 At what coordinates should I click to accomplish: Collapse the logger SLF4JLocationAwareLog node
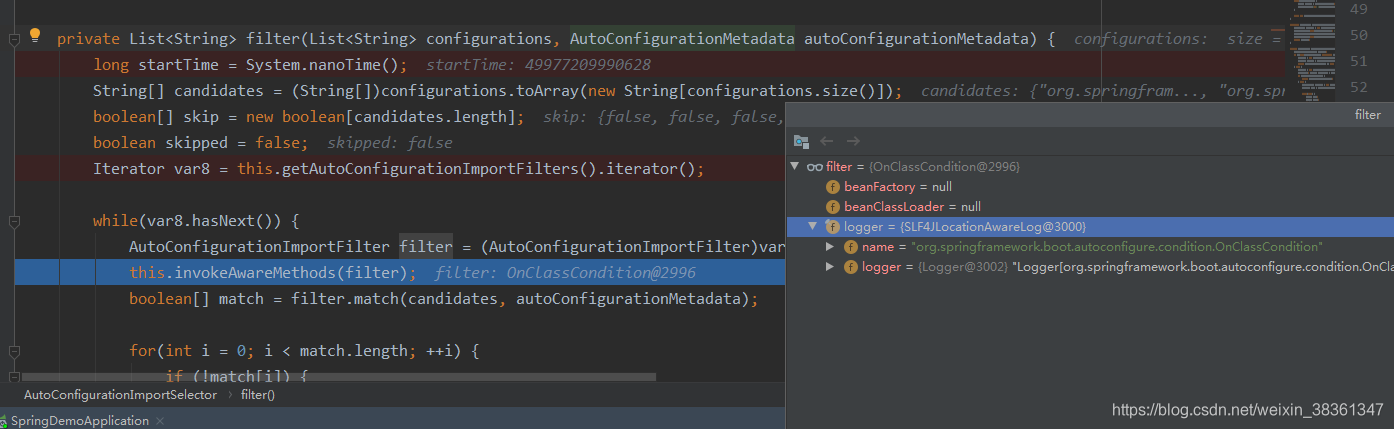click(813, 227)
